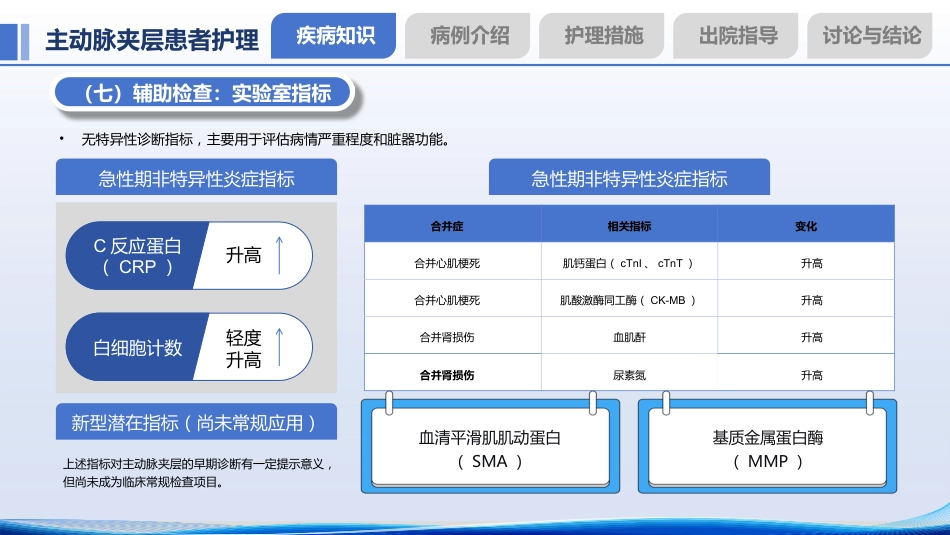
Task: Click the 新型潜在指标（尚未常规应用）header
Action: click(x=196, y=422)
